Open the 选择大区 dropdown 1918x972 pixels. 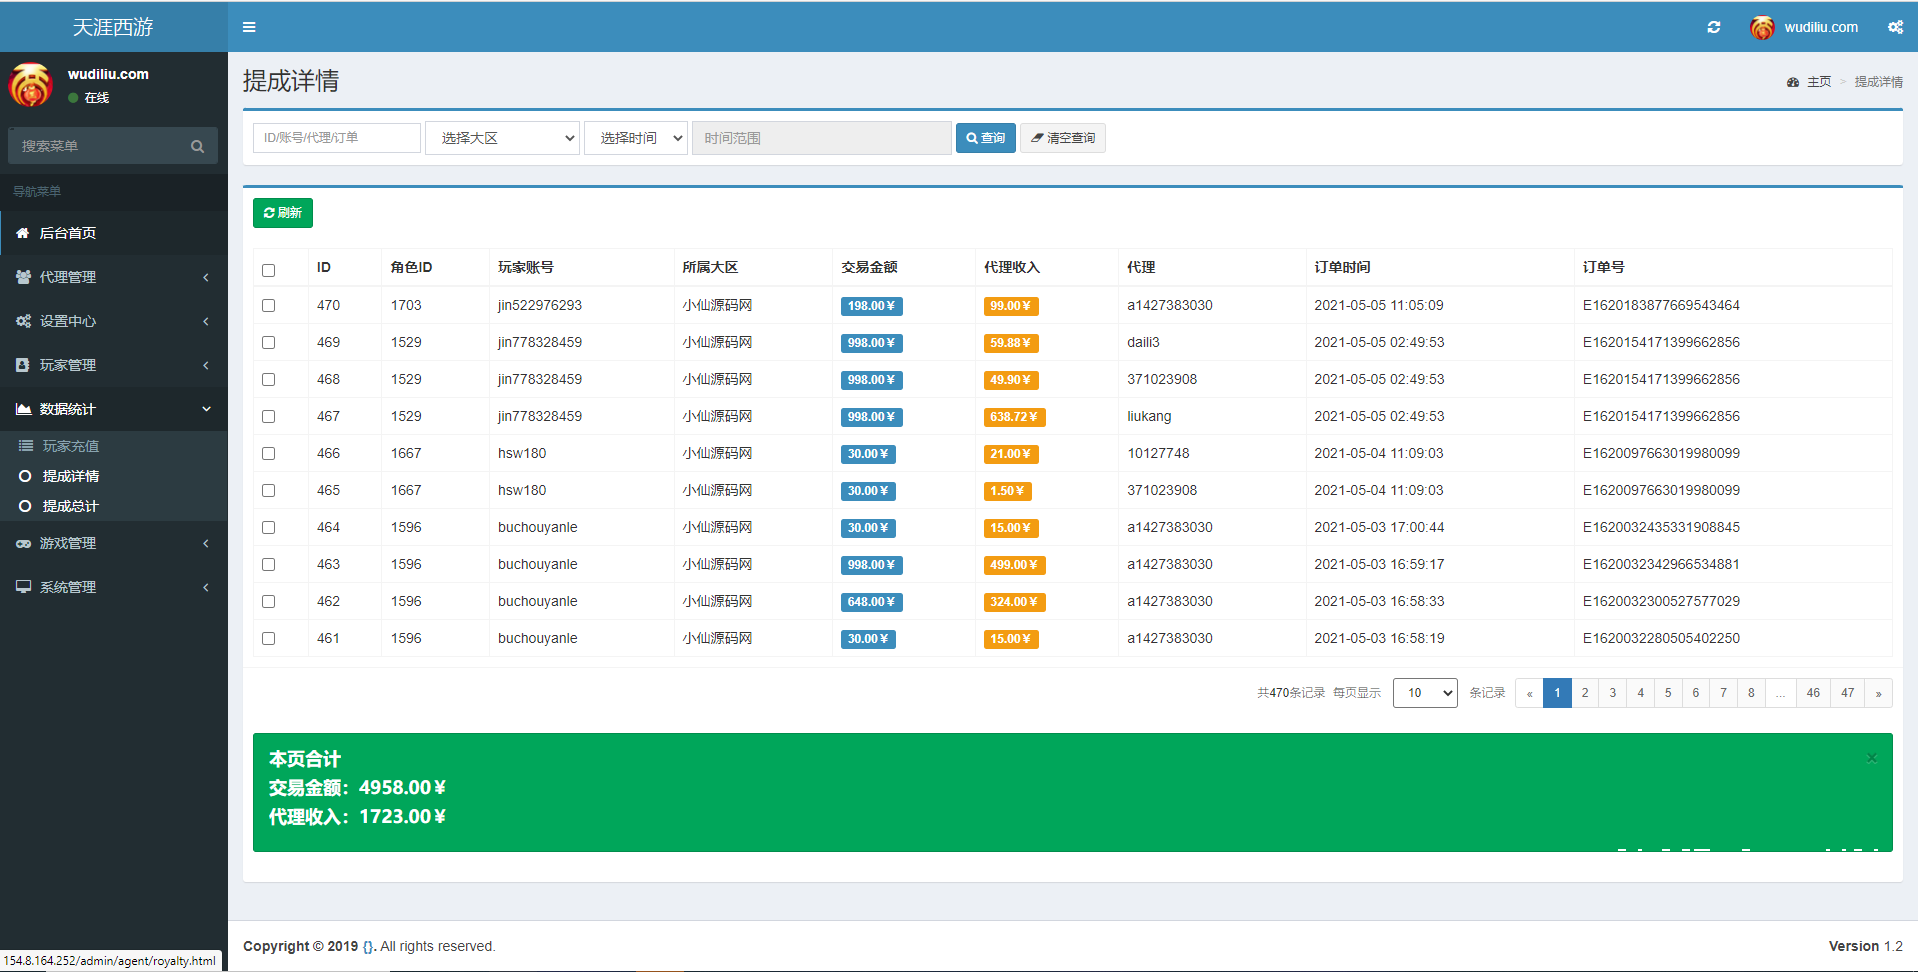coord(502,138)
